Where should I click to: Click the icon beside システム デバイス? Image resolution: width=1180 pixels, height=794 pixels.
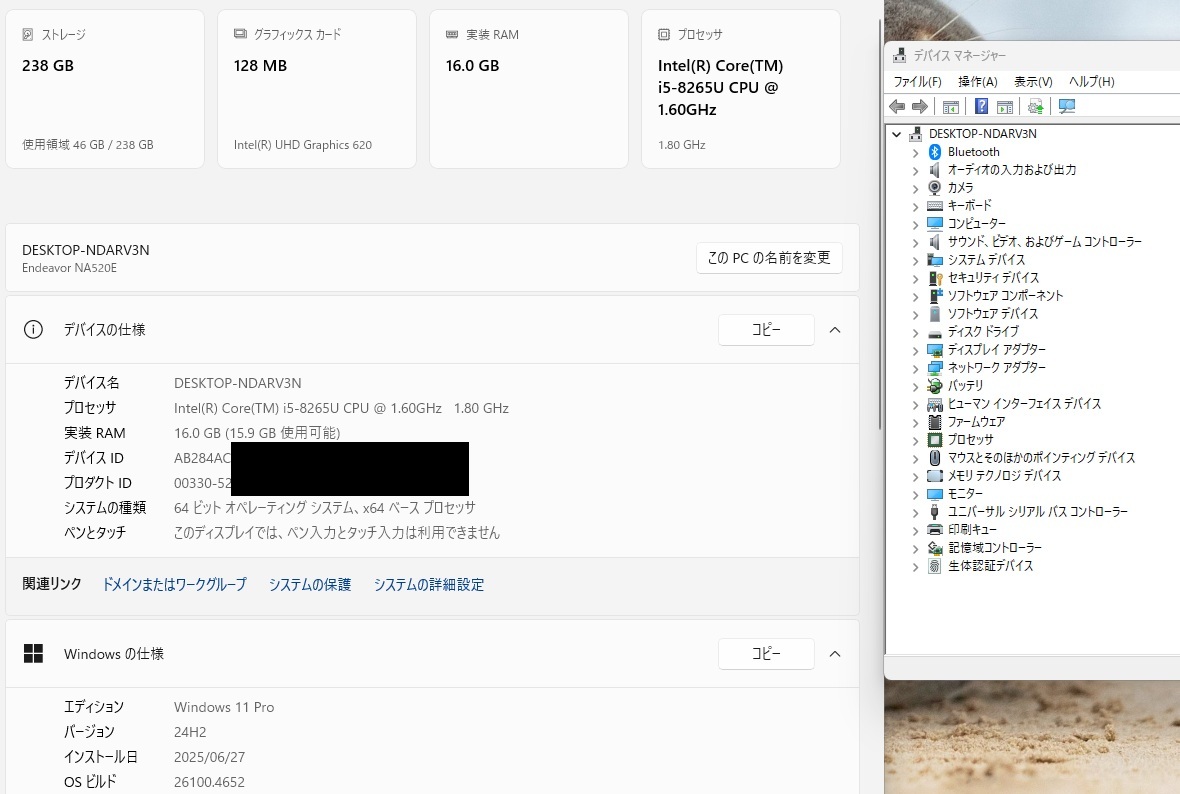point(935,260)
